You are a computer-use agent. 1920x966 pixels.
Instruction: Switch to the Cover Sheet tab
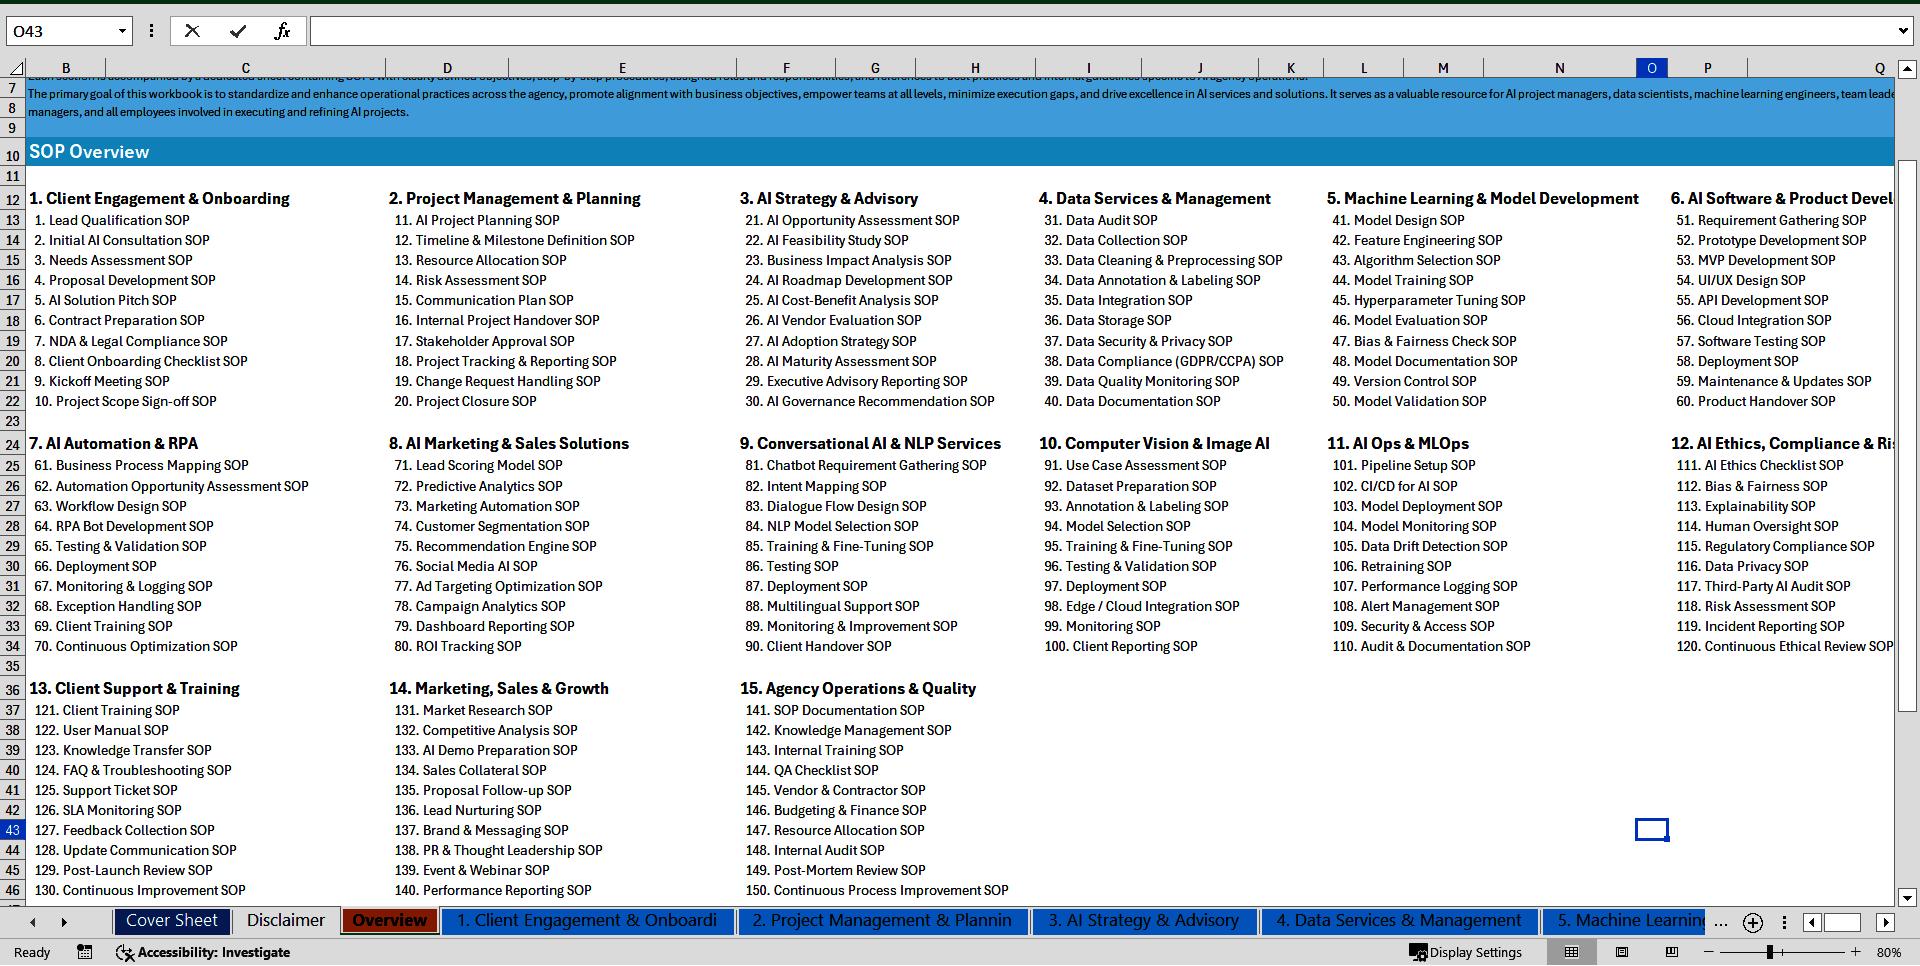(x=172, y=921)
